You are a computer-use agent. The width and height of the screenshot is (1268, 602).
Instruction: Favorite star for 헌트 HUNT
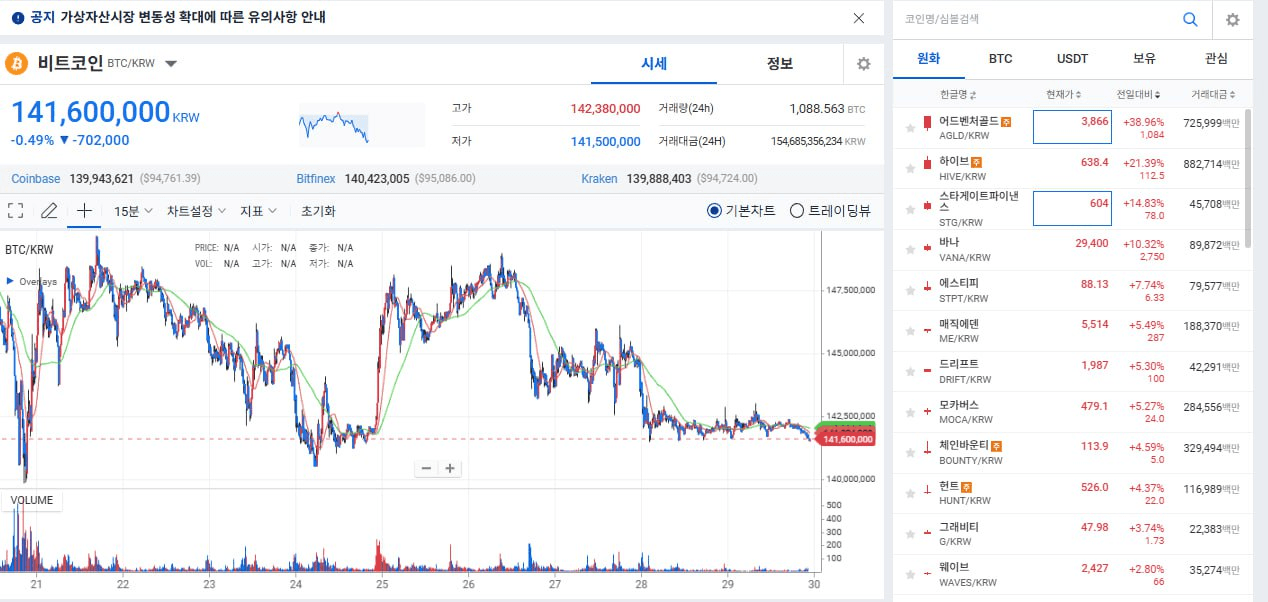click(910, 494)
